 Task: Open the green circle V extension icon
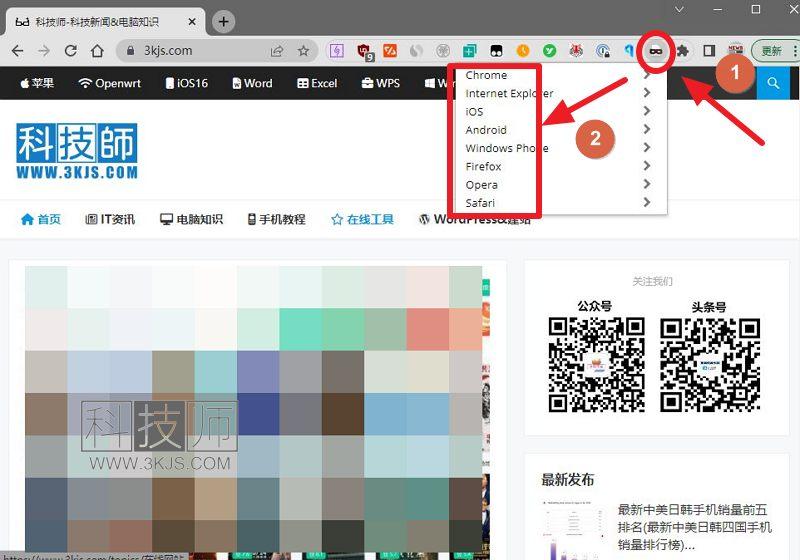[549, 50]
